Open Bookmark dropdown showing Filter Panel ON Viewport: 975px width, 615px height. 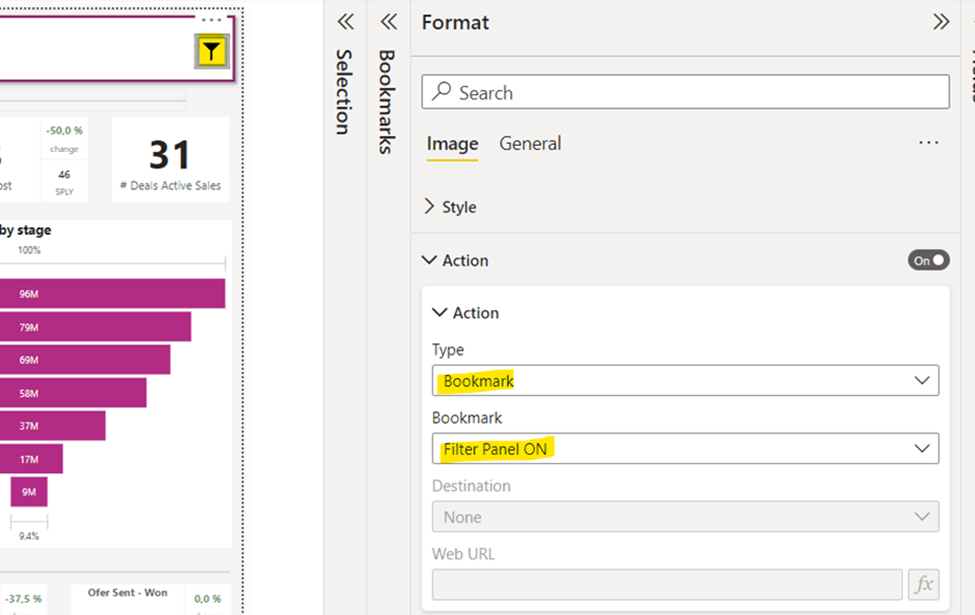click(685, 449)
